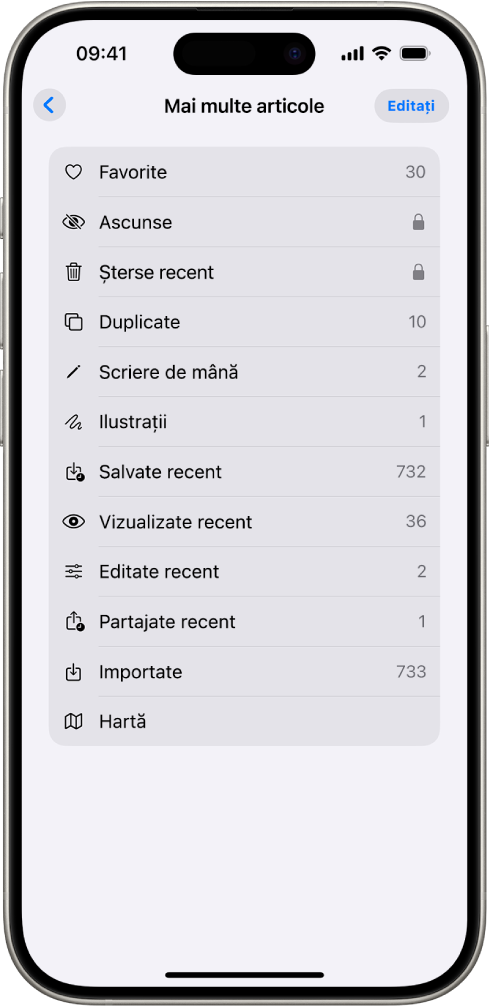
Task: Tap the sliders icon for Editate recent
Action: pyautogui.click(x=74, y=572)
